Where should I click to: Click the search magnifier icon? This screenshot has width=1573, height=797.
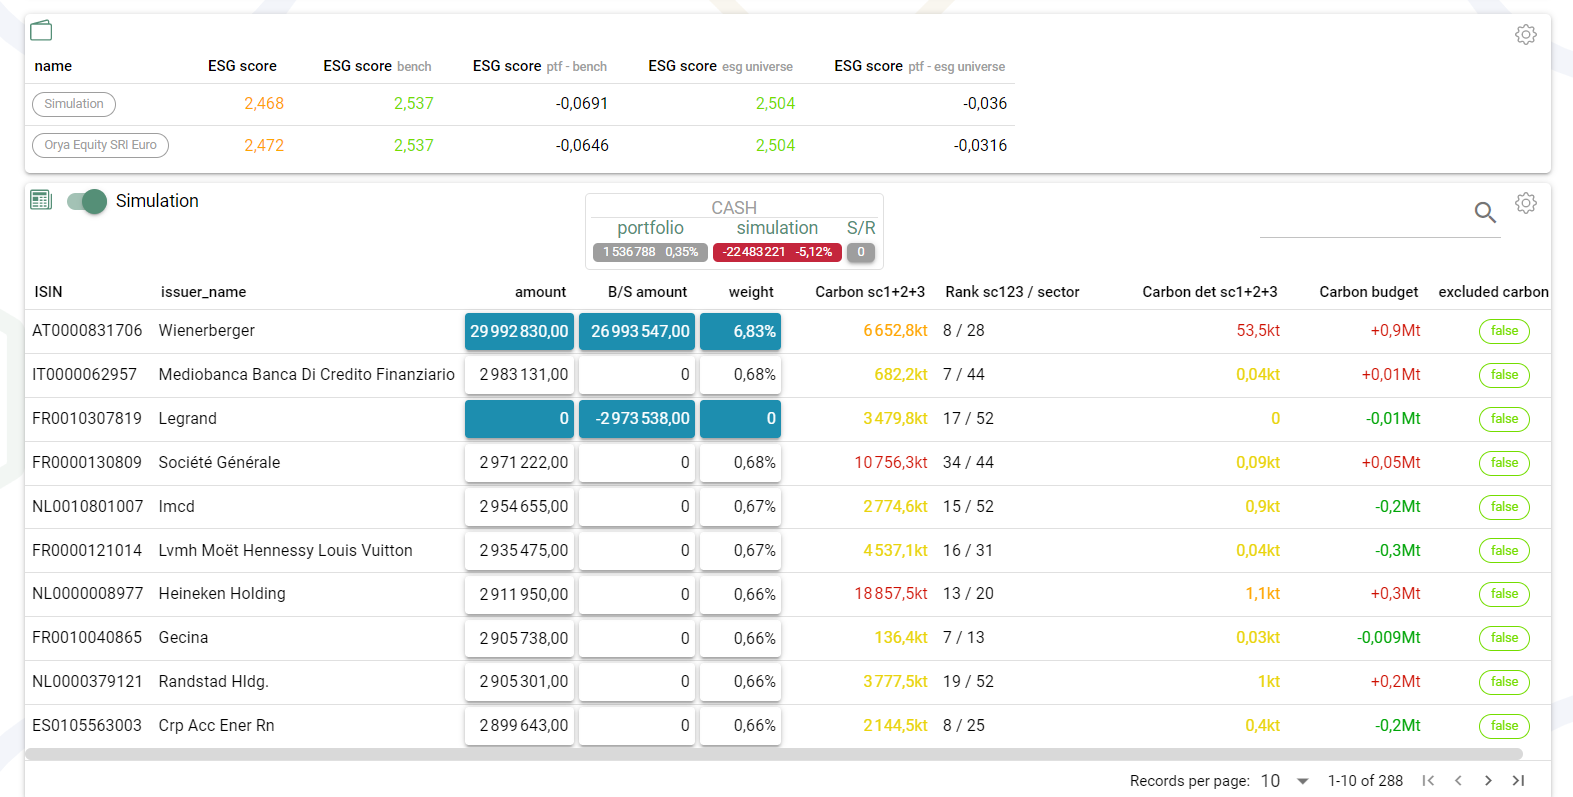point(1485,212)
